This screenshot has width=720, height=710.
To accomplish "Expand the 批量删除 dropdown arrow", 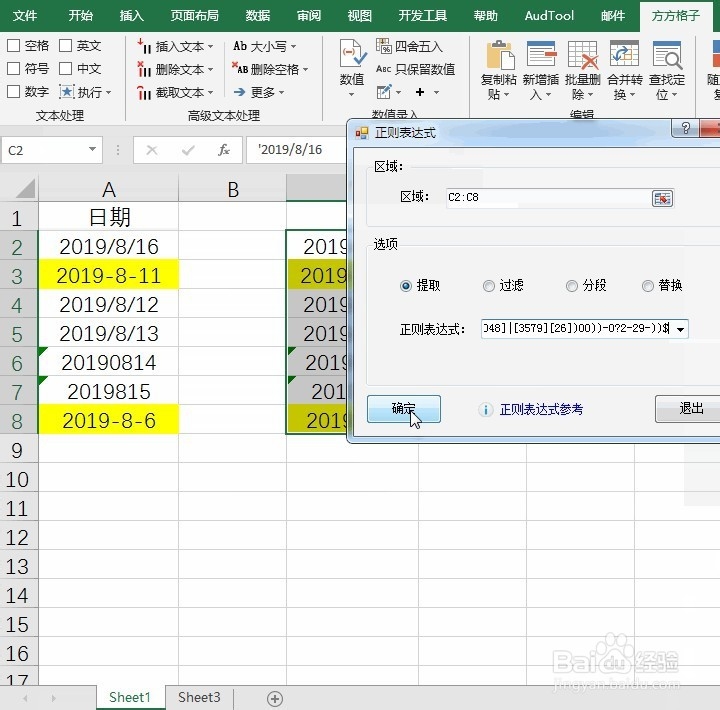I will tap(590, 95).
